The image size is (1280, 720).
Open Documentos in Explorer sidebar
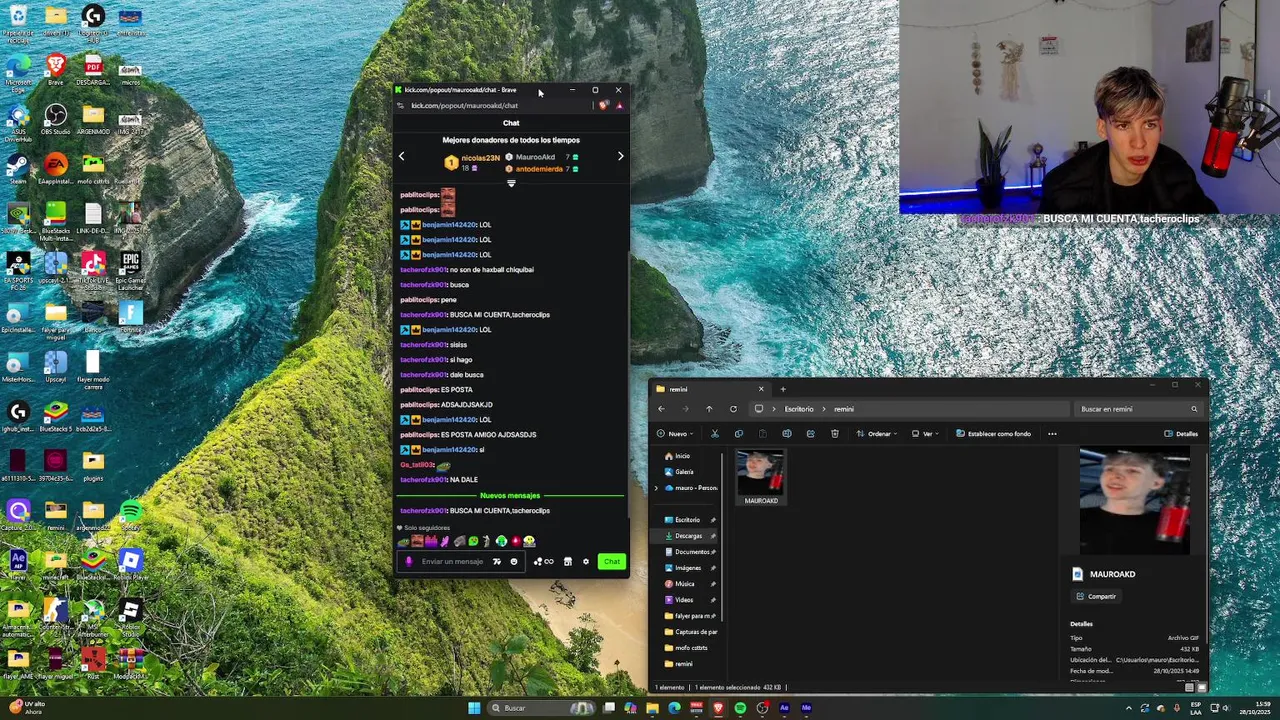tap(689, 552)
